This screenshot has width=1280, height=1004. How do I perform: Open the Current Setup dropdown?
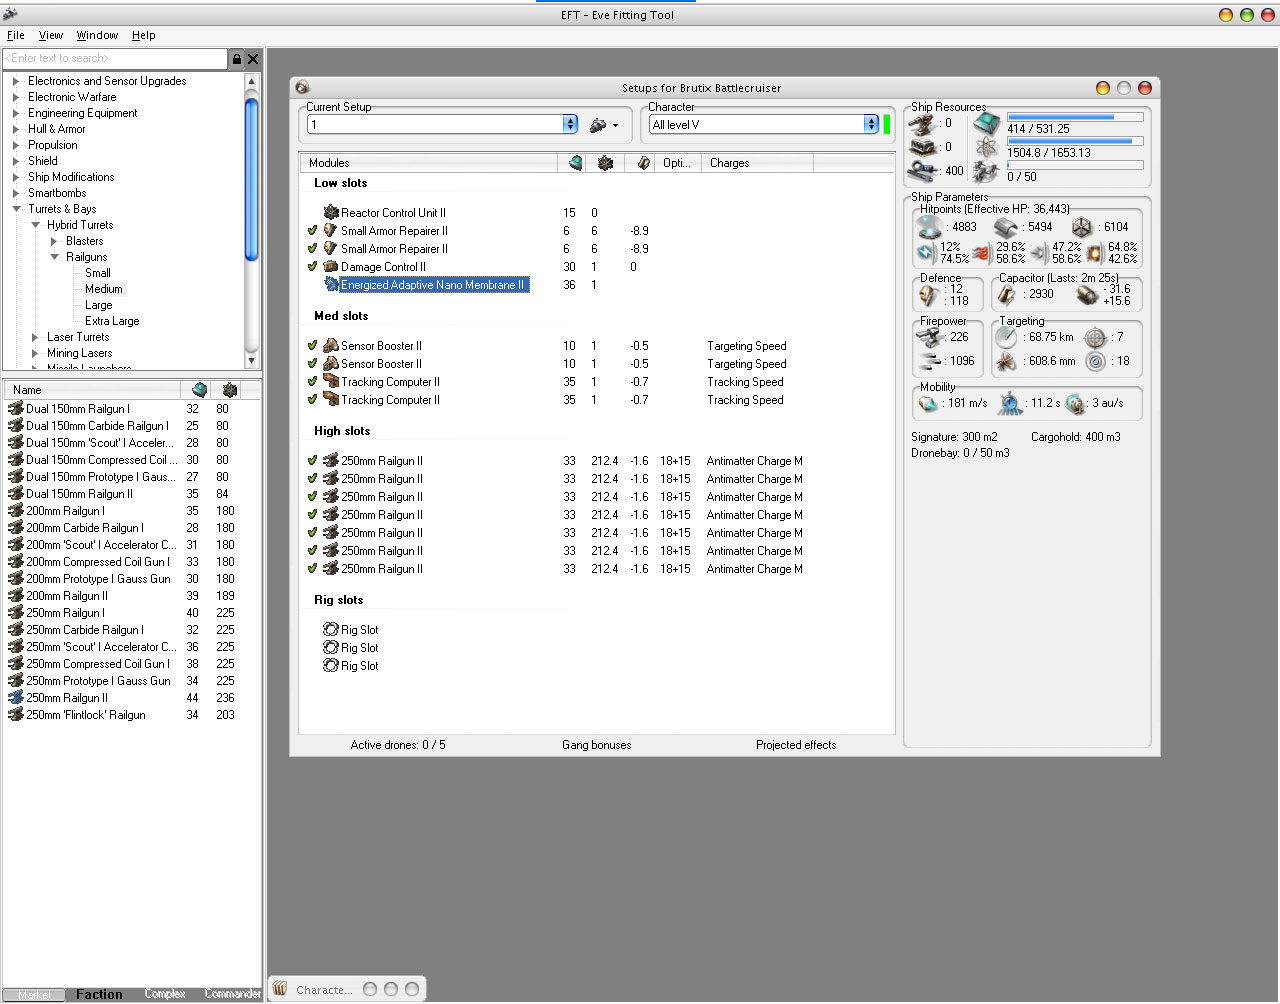pyautogui.click(x=570, y=125)
